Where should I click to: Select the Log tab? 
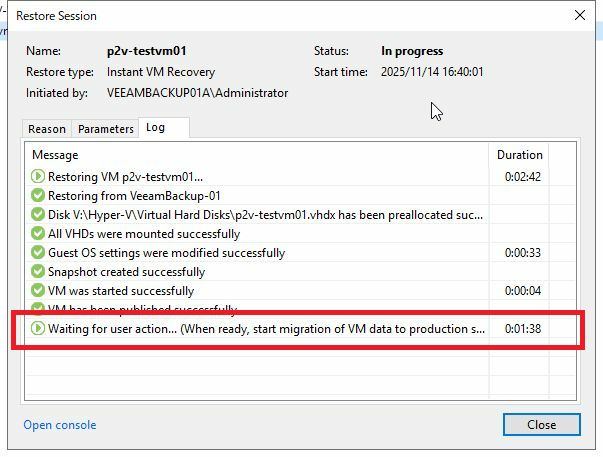pos(155,128)
